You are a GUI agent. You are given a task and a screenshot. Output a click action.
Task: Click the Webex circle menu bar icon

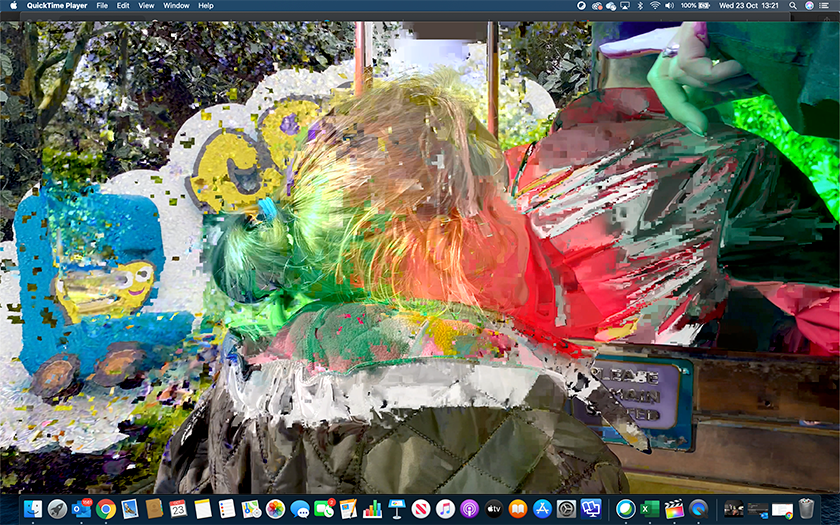[581, 5]
